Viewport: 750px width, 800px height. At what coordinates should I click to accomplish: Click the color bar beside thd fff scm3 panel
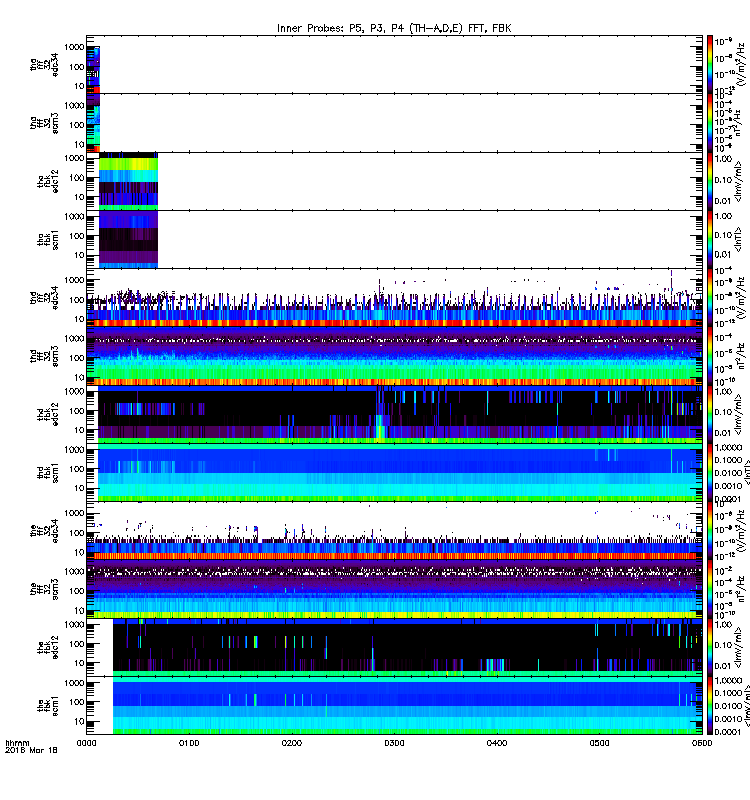tap(710, 356)
